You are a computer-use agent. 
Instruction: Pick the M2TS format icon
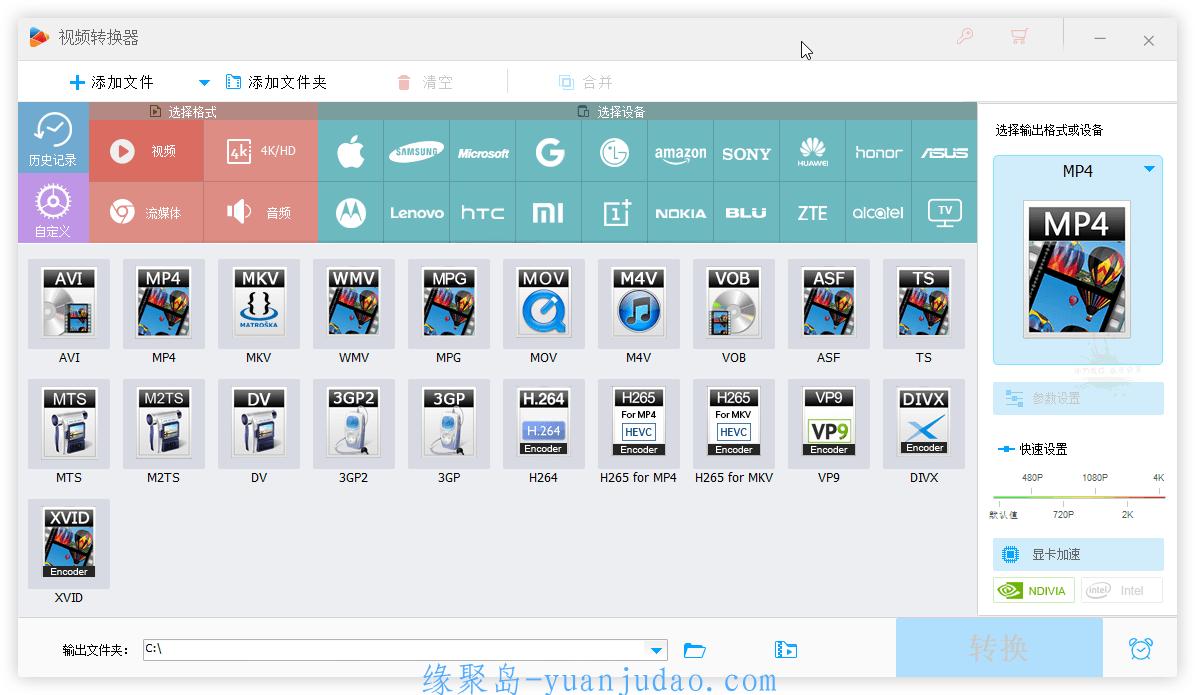[163, 424]
